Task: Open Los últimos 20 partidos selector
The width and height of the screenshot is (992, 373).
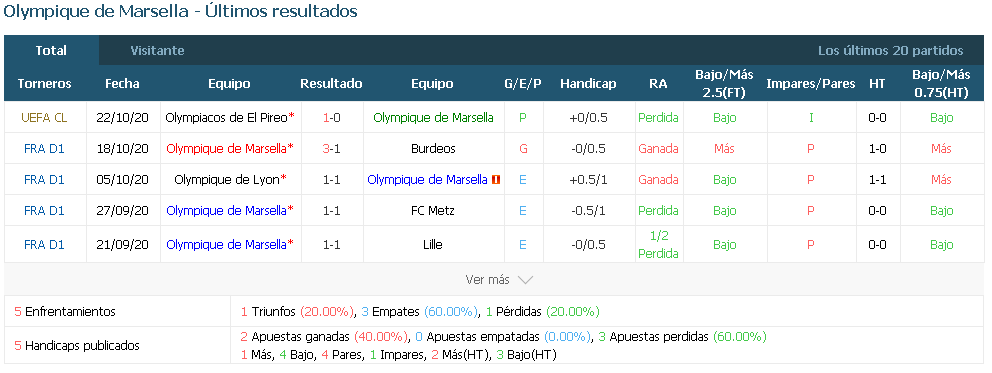Action: pos(890,51)
